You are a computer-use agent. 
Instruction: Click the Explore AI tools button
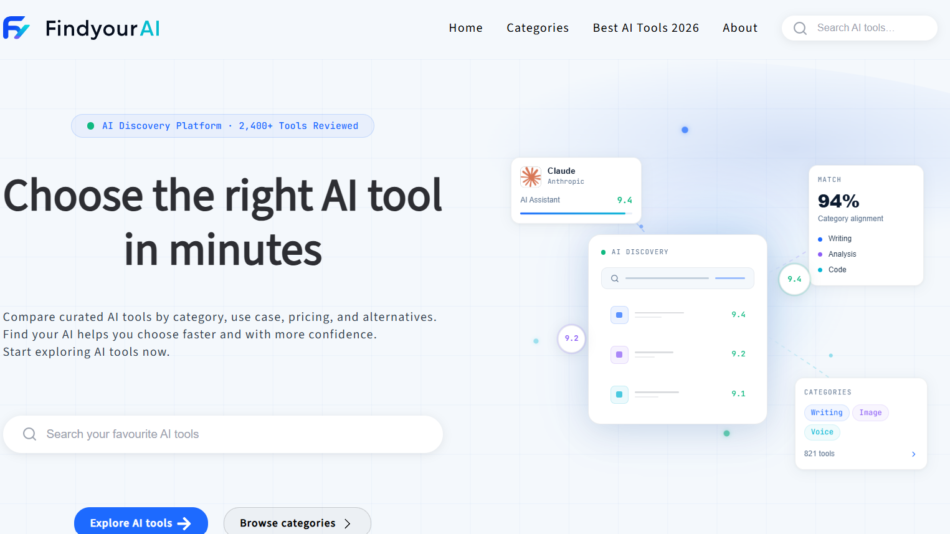[x=141, y=521]
